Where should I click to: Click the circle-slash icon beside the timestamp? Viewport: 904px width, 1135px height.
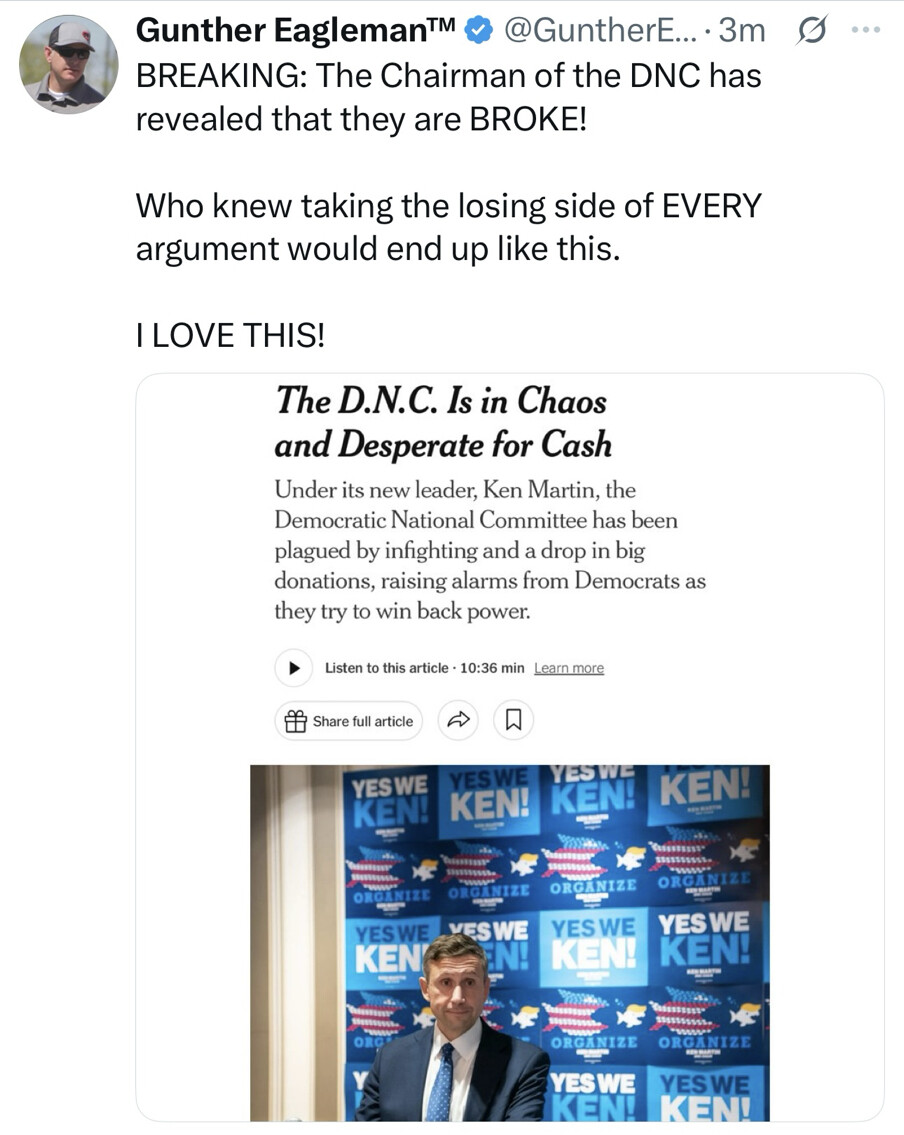(x=804, y=32)
